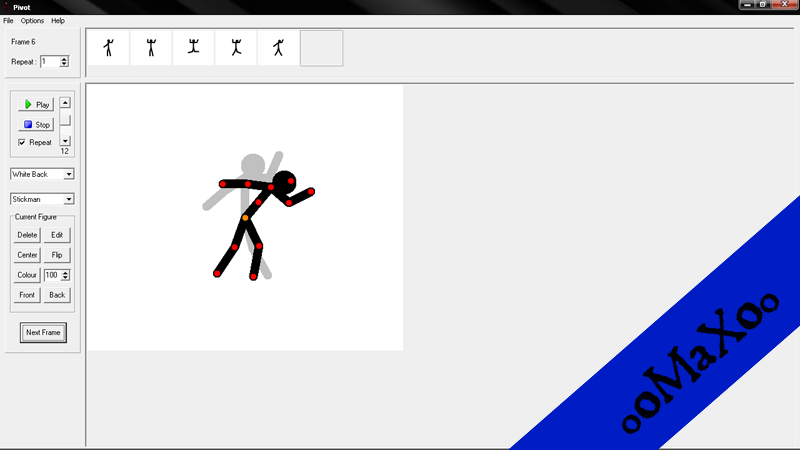Viewport: 800px width, 450px height.
Task: Delete the current figure
Action: (27, 235)
